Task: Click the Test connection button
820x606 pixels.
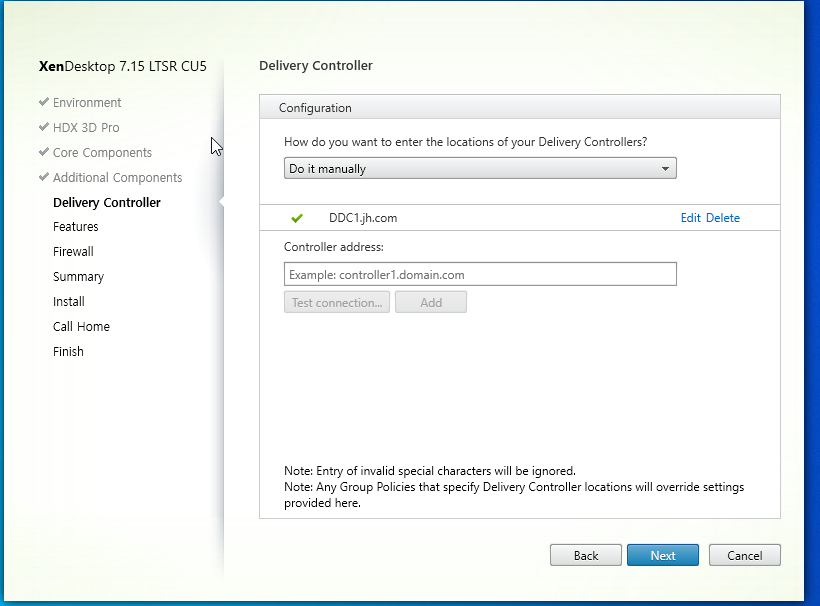Action: pos(337,302)
